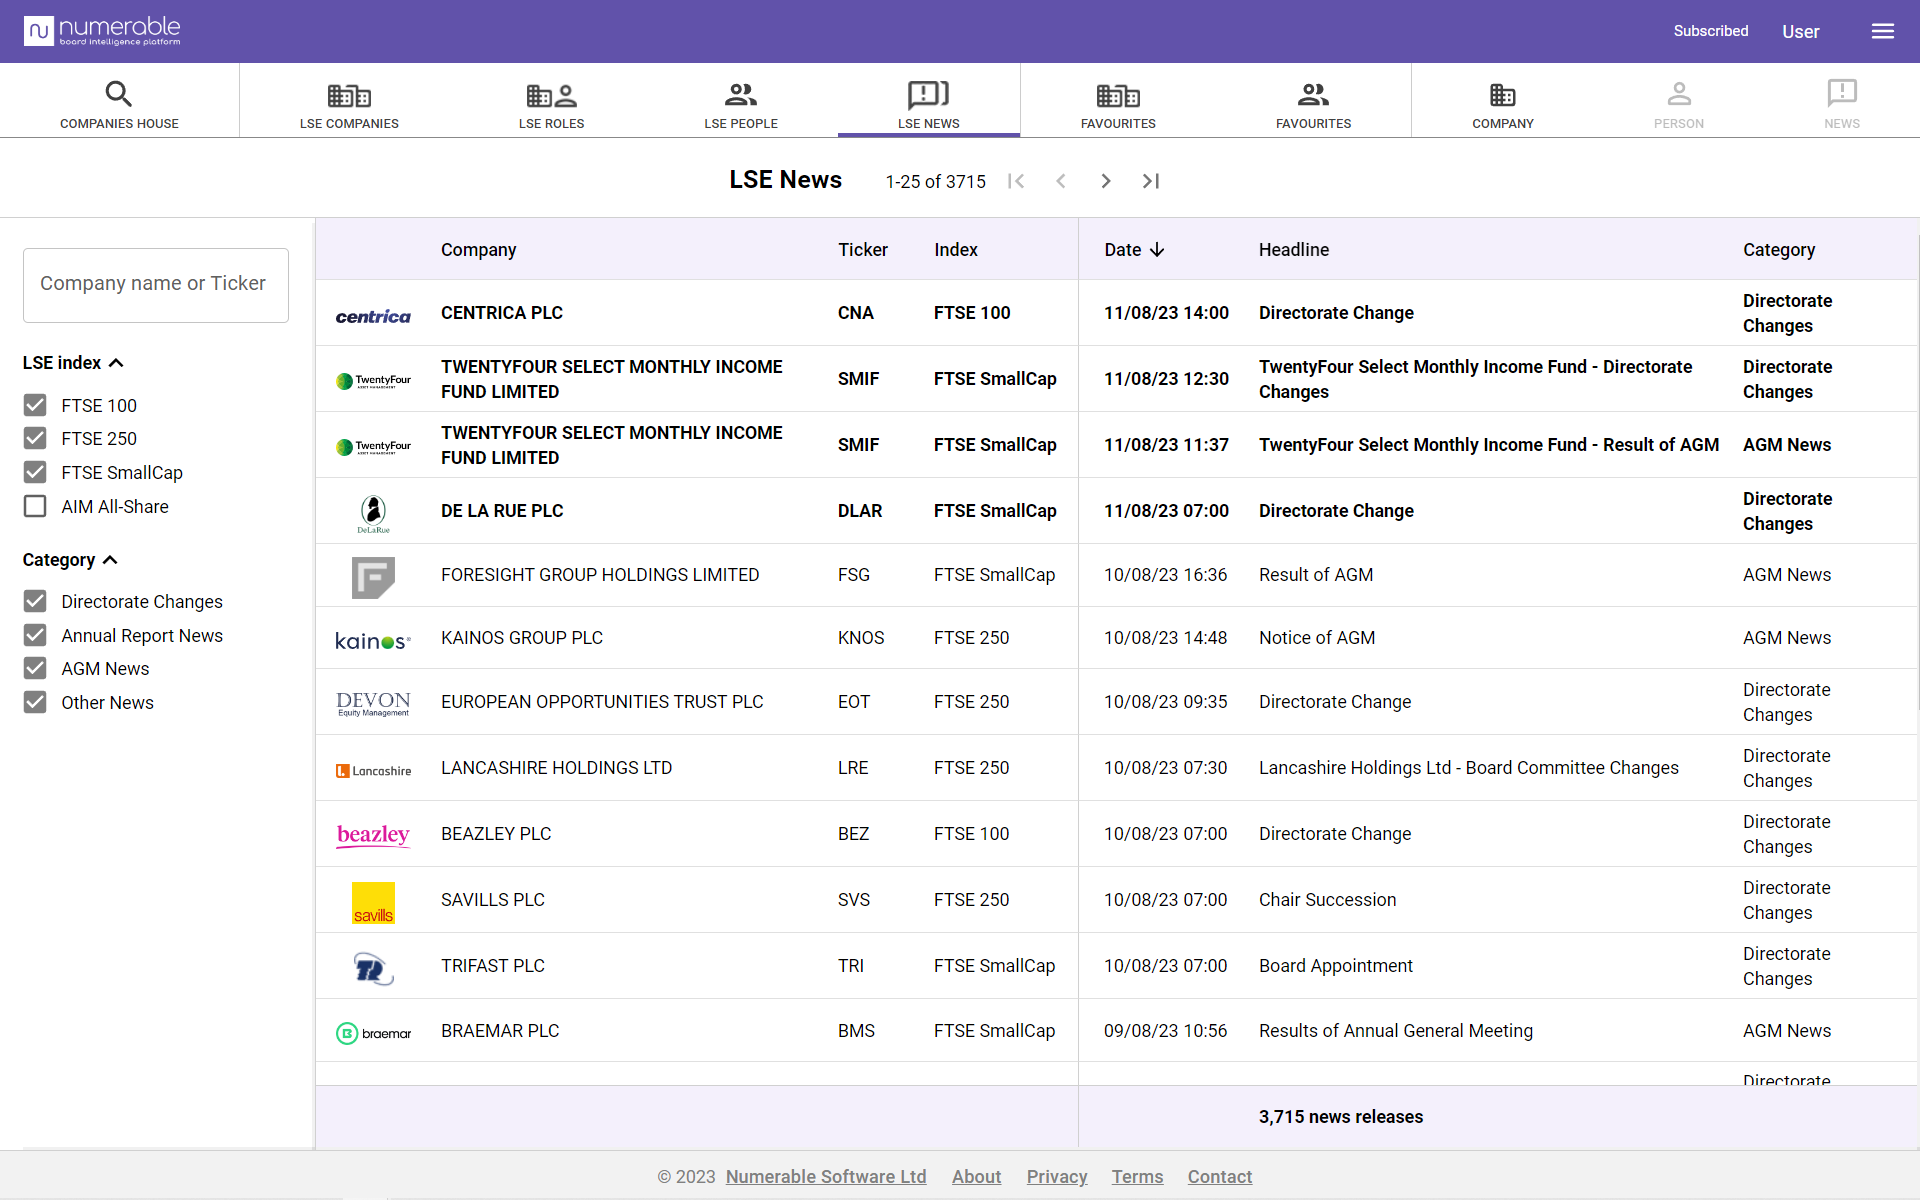Collapse the Category filter section

click(70, 560)
